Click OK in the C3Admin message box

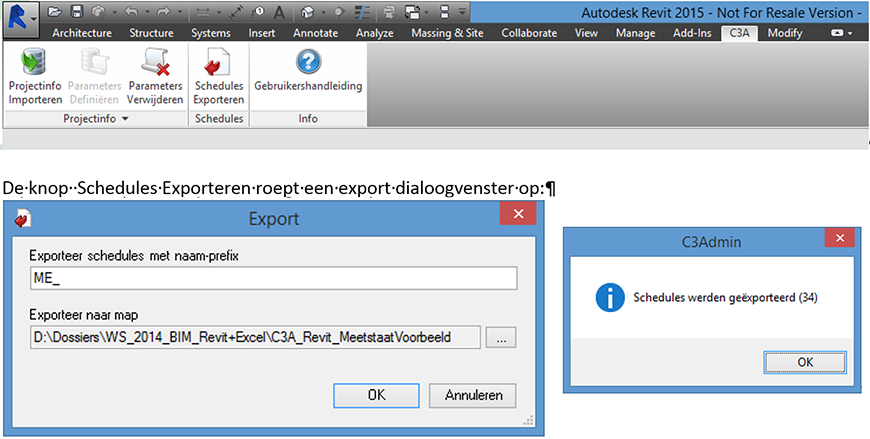pos(805,362)
